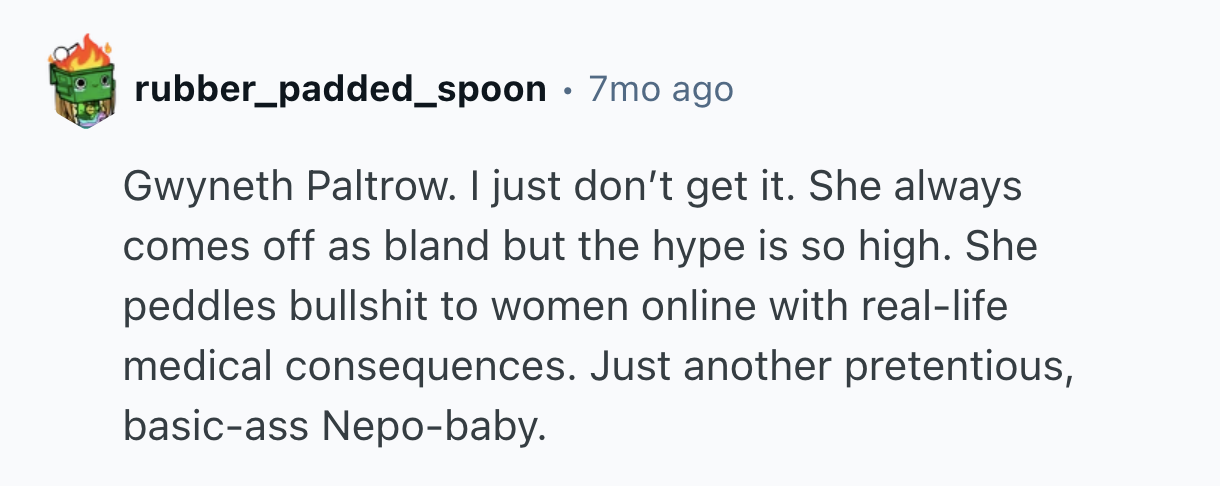The image size is (1220, 486).
Task: Open rubber_padded_spoon's user profile
Action: 340,91
